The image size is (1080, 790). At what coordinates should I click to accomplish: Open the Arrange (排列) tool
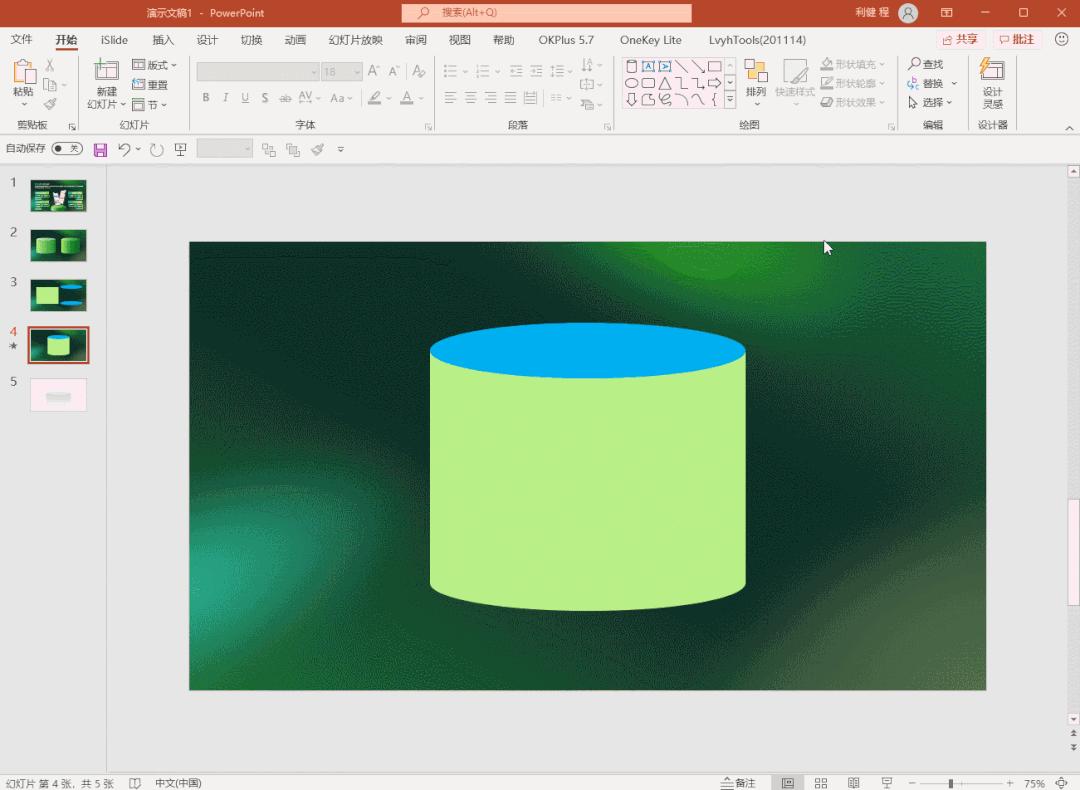click(756, 82)
